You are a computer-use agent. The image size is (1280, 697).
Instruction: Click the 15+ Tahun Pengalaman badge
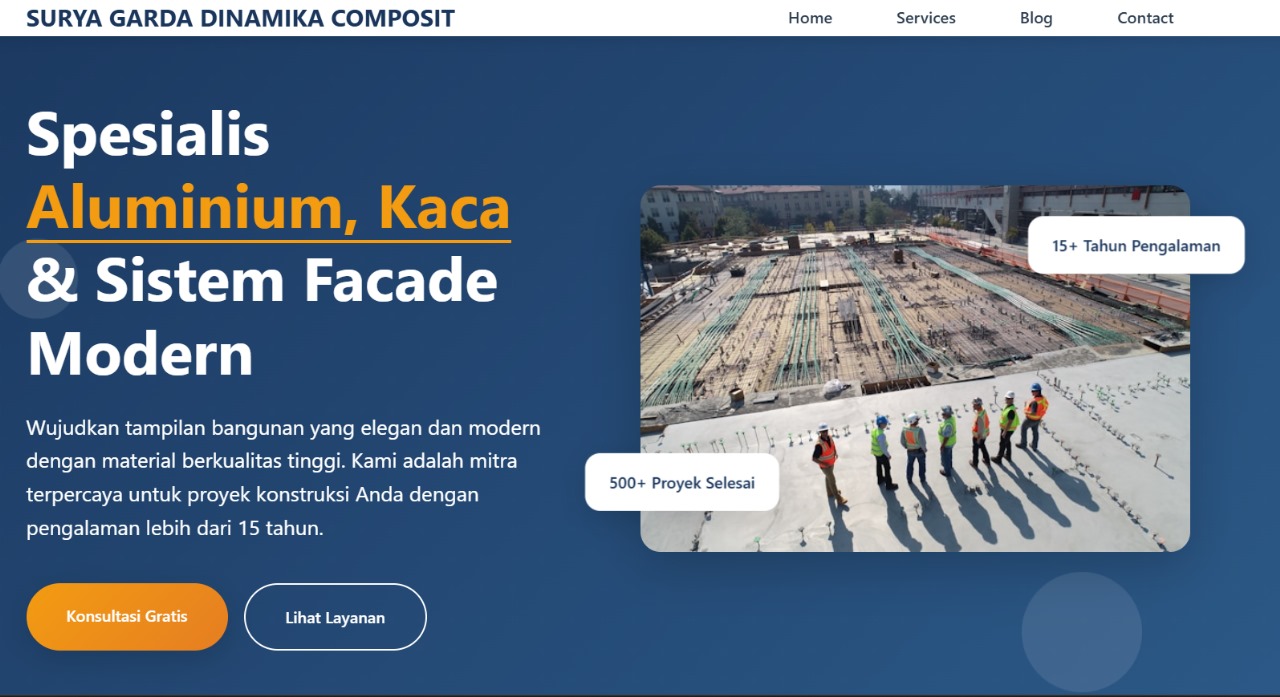(1136, 245)
